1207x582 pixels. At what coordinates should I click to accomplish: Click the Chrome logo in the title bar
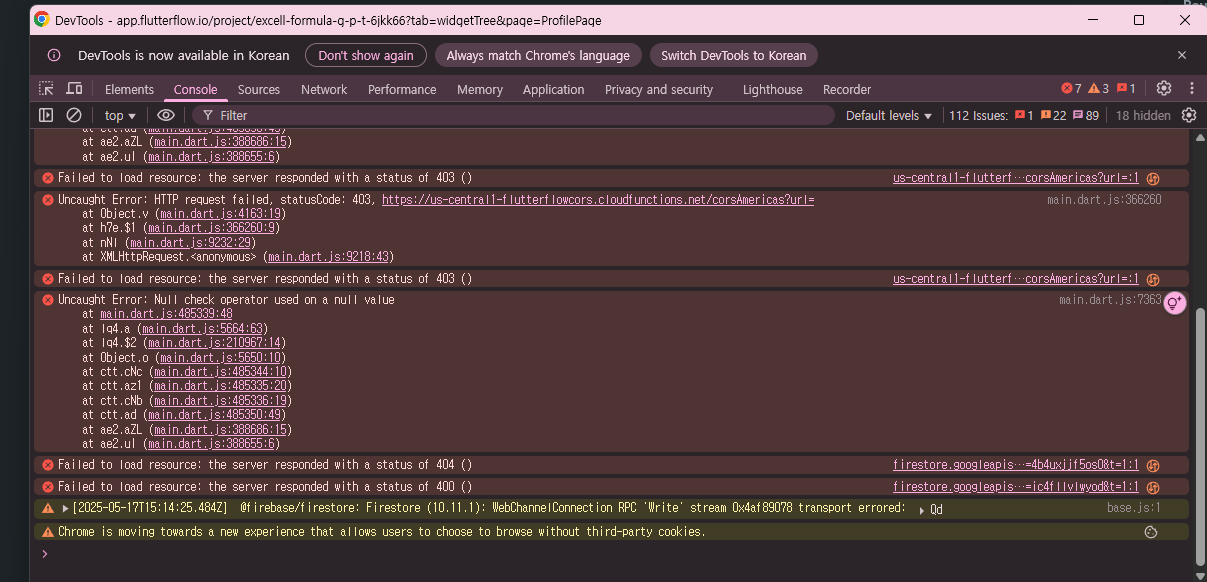(x=41, y=20)
